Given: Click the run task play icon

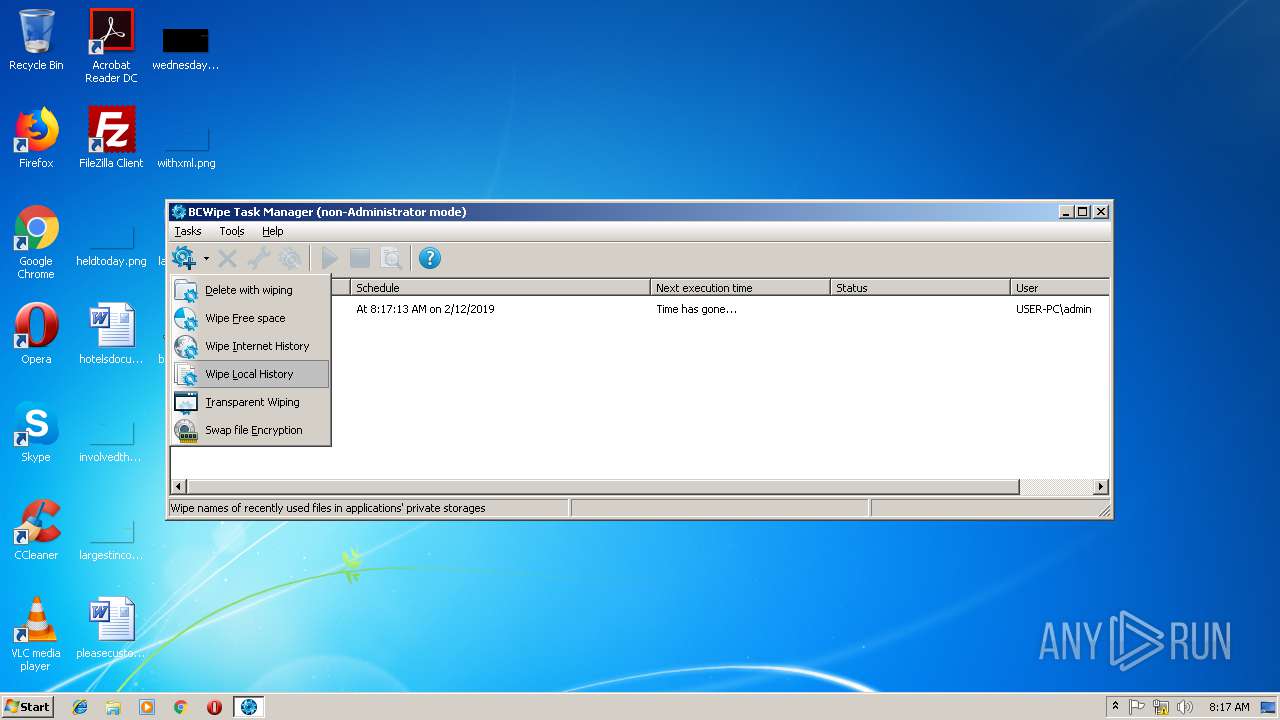Looking at the screenshot, I should (x=329, y=259).
